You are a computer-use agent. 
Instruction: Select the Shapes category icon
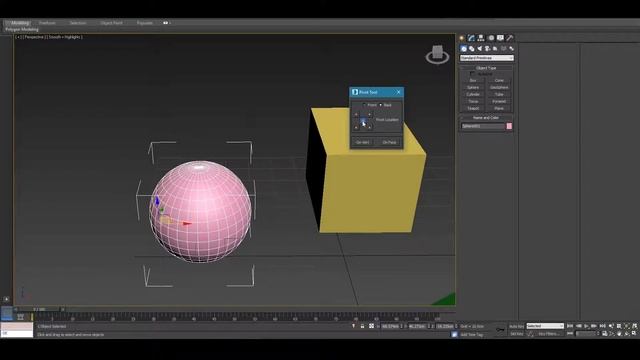471,49
